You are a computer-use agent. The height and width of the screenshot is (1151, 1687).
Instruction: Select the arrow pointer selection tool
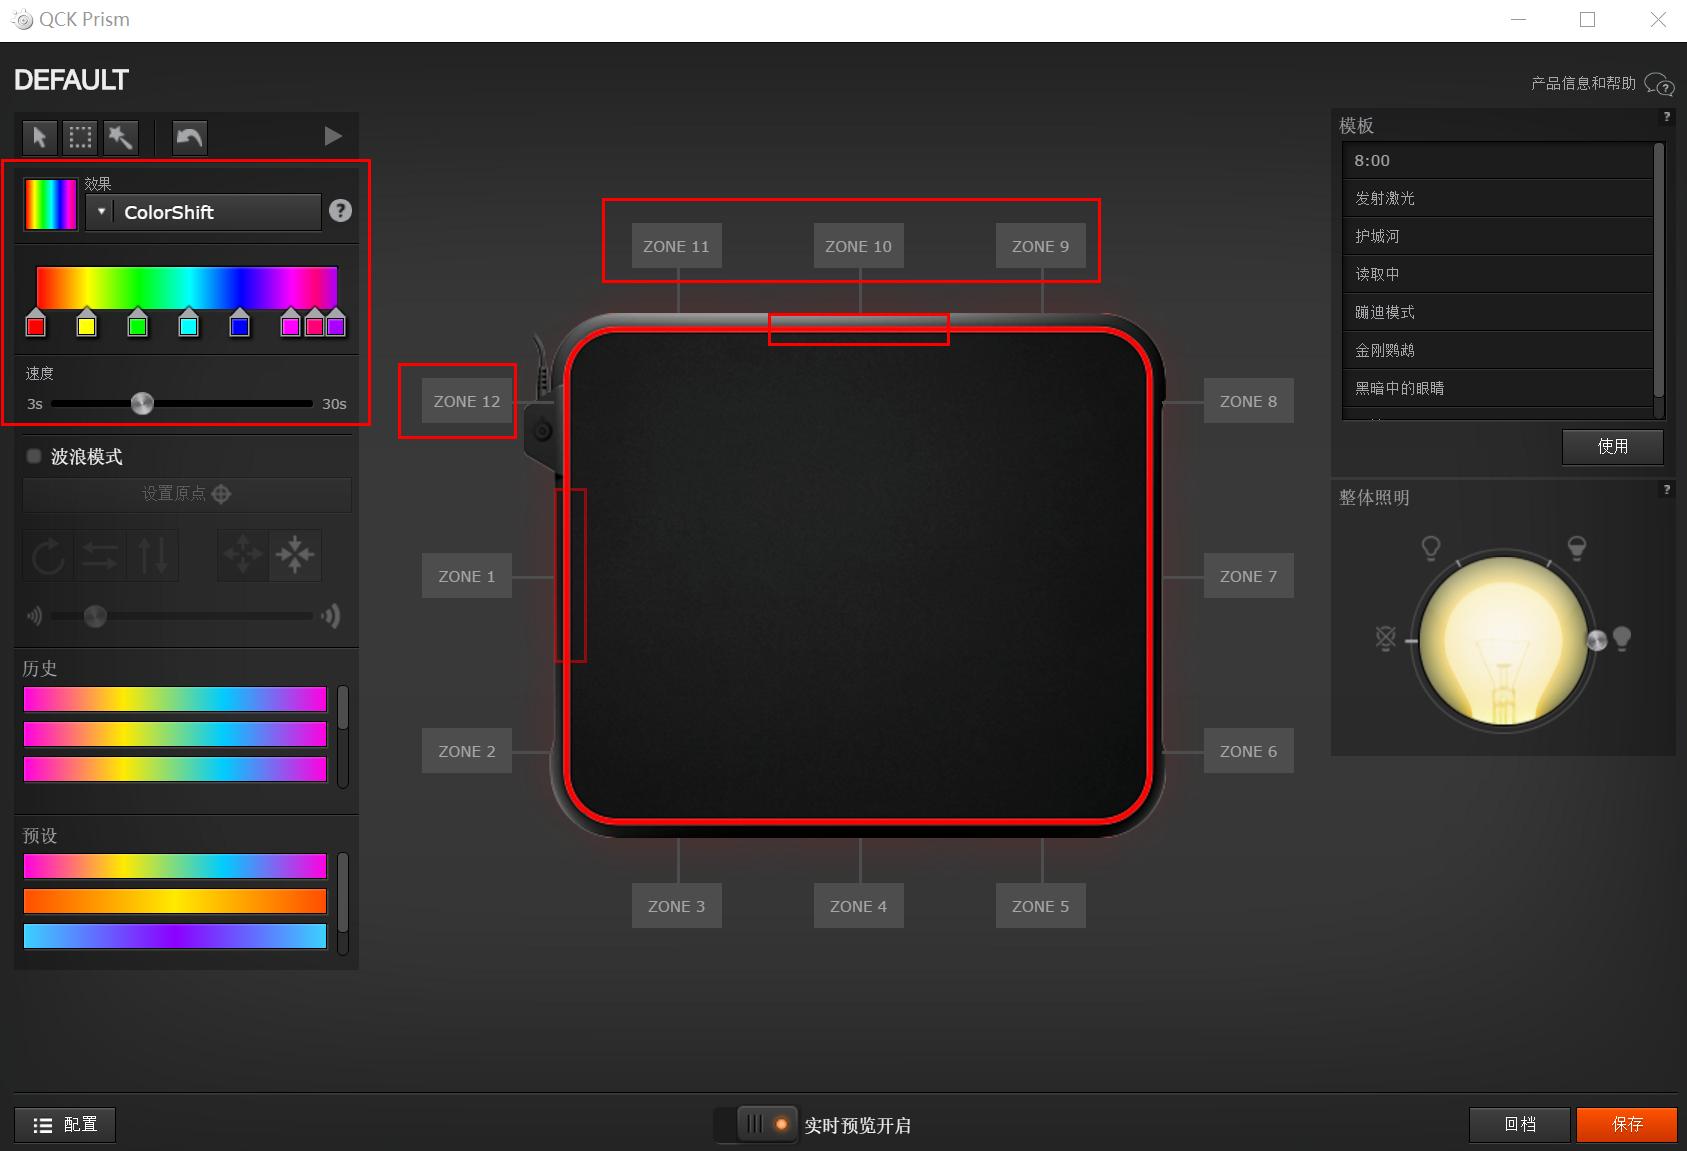click(x=40, y=137)
